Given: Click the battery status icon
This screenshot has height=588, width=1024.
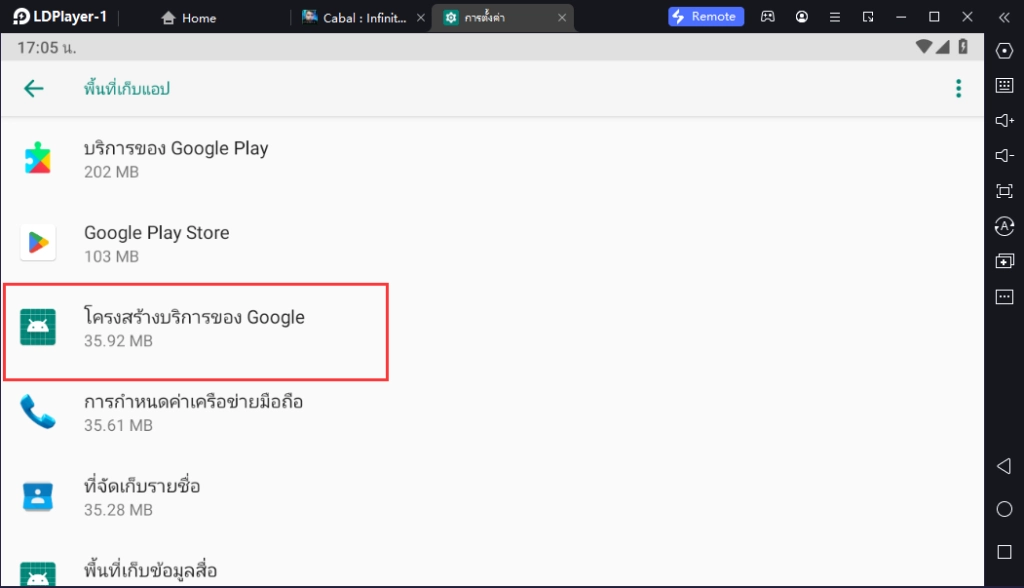Looking at the screenshot, I should 963,46.
